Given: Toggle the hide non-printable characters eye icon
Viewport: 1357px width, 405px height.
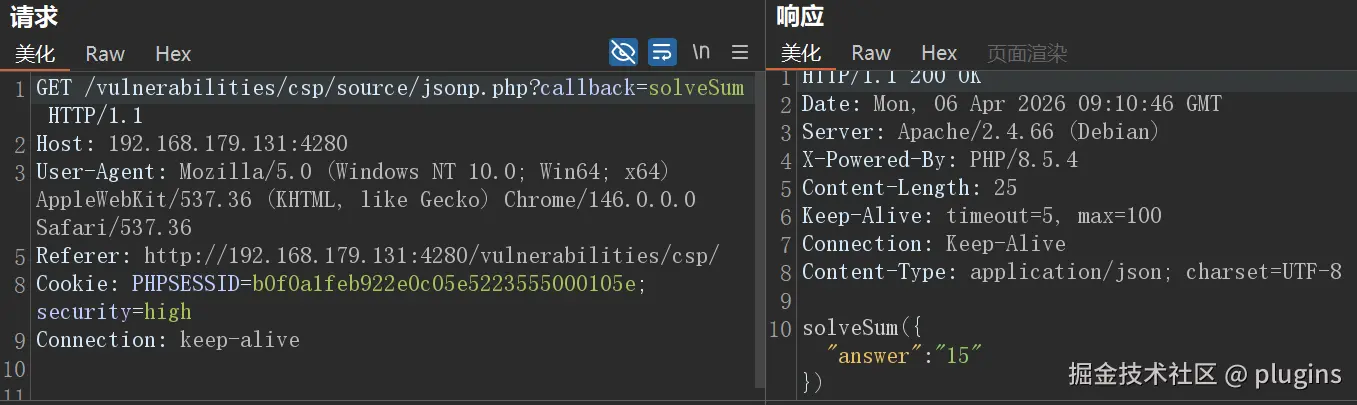Looking at the screenshot, I should coord(623,52).
